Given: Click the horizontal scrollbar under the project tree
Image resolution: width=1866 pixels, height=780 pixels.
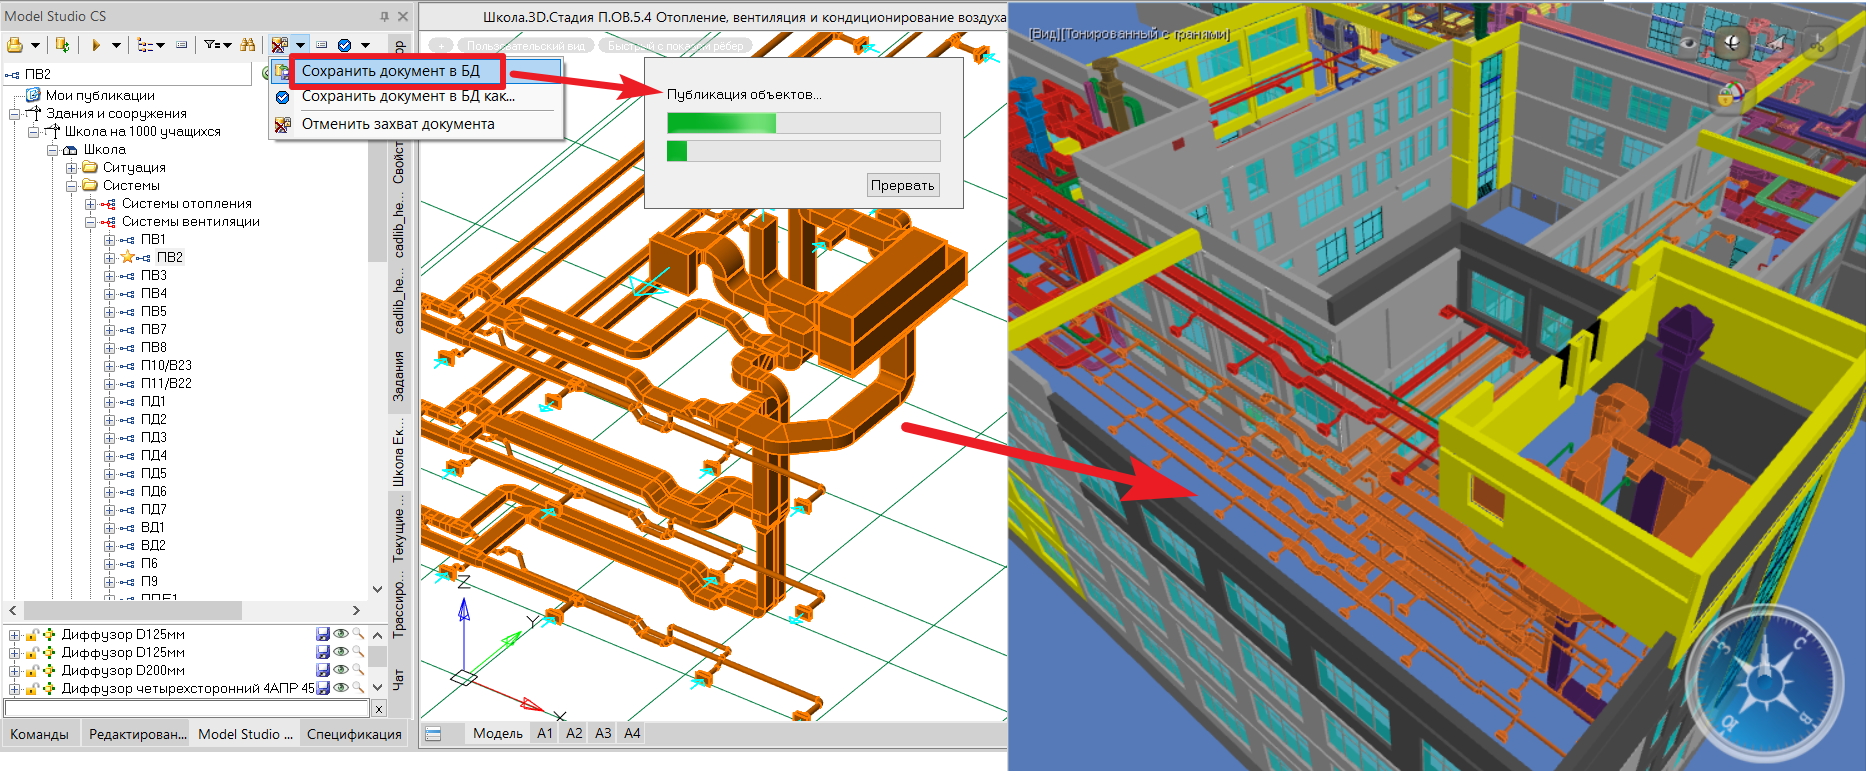Looking at the screenshot, I should (184, 610).
